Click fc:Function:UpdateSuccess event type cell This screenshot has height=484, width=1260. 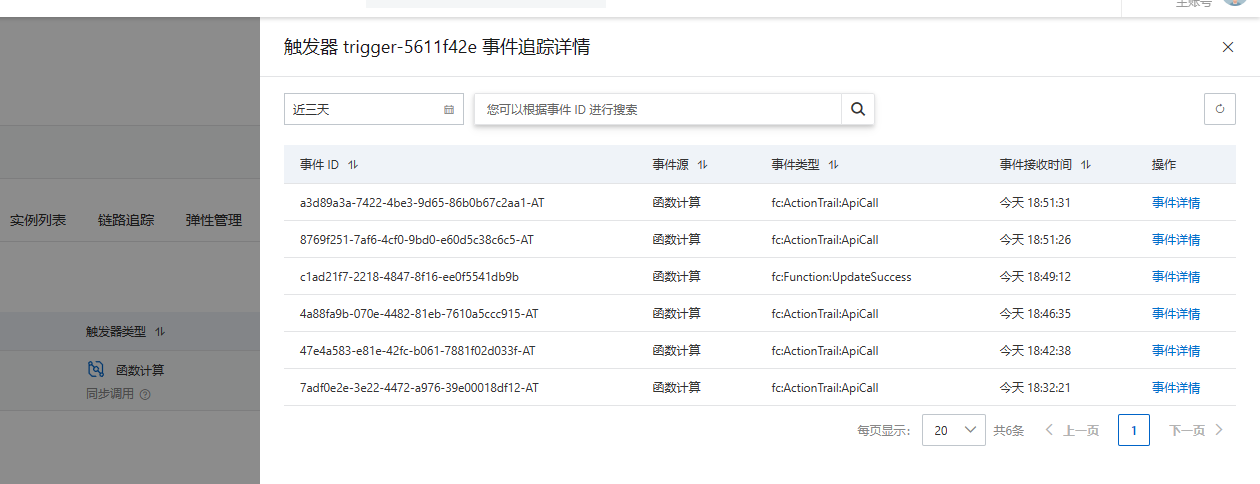841,276
